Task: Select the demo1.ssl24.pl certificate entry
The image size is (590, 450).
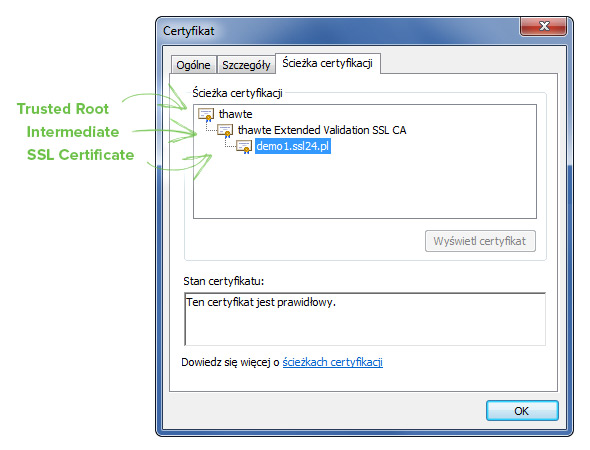Action: (x=293, y=146)
